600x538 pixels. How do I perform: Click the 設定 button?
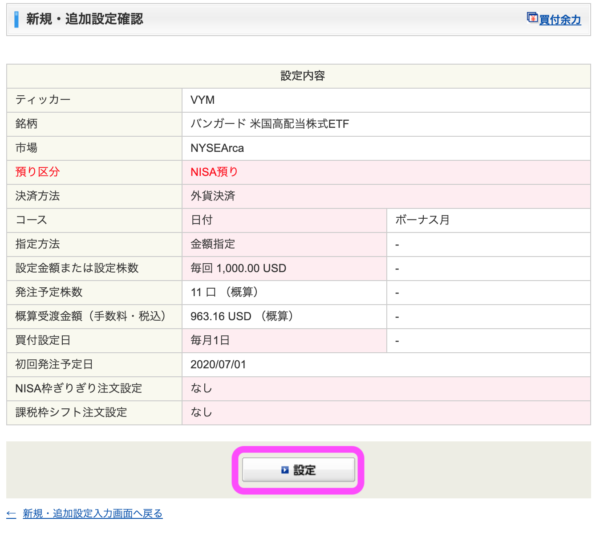[x=298, y=470]
